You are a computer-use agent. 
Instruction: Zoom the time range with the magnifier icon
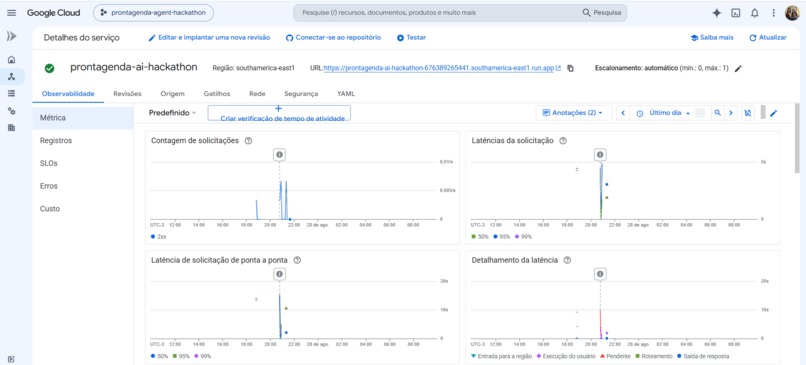click(717, 113)
